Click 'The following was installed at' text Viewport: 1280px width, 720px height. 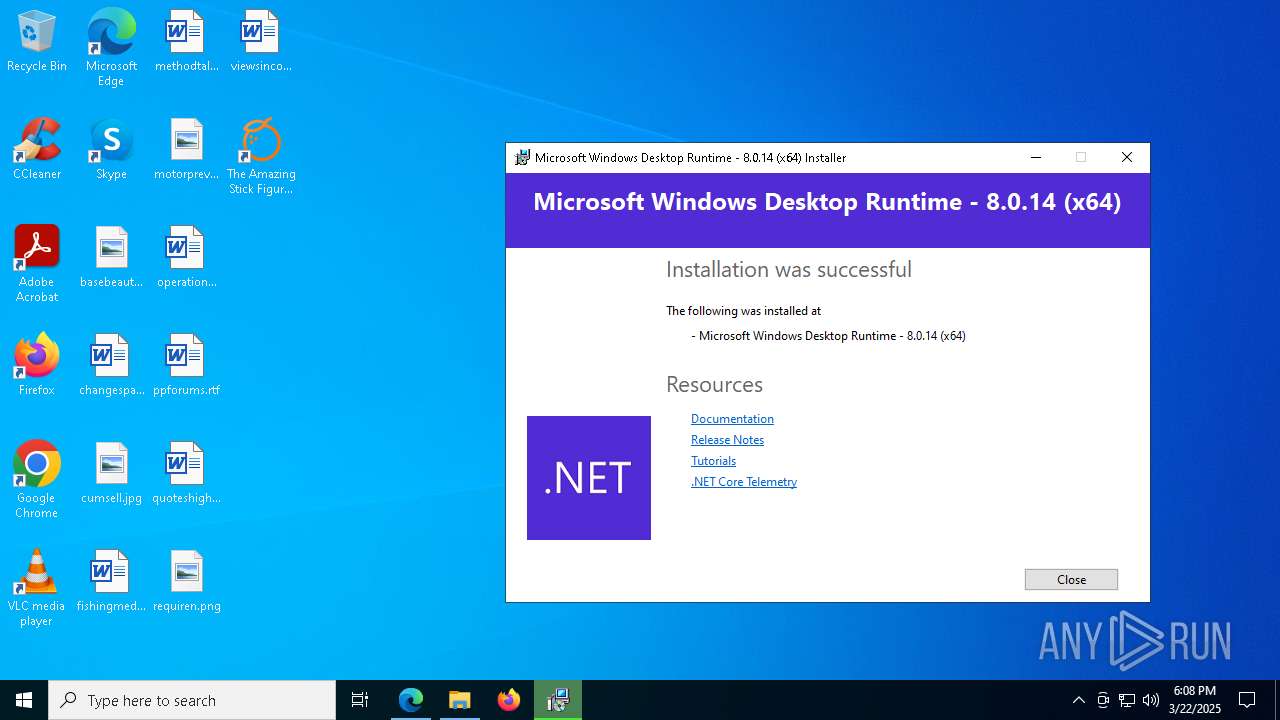(x=743, y=311)
